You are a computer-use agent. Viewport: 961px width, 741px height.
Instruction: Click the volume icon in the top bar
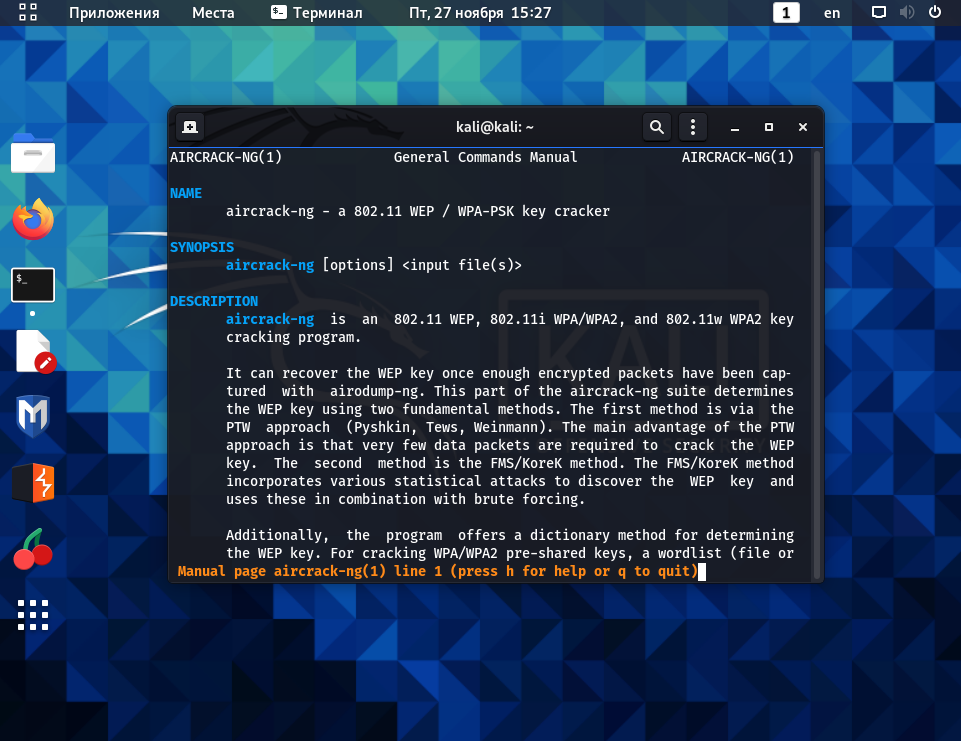[x=907, y=12]
